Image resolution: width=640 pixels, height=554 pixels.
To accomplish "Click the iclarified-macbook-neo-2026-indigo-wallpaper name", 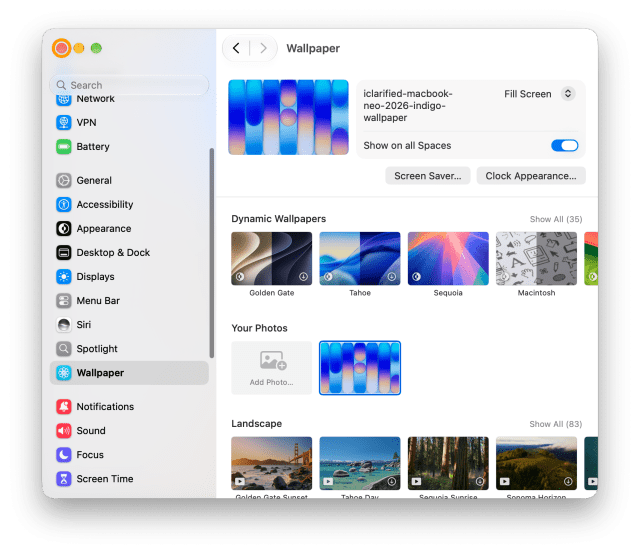I will (x=408, y=106).
